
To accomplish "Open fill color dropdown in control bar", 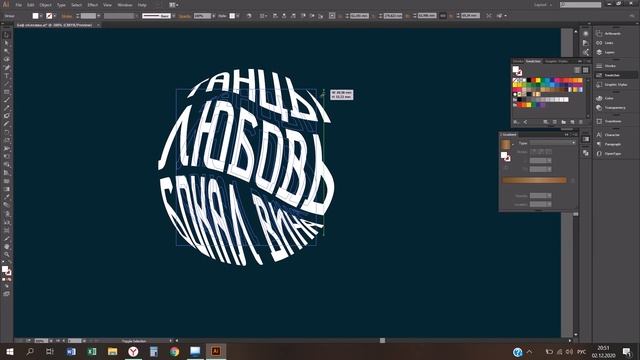I will click(41, 16).
